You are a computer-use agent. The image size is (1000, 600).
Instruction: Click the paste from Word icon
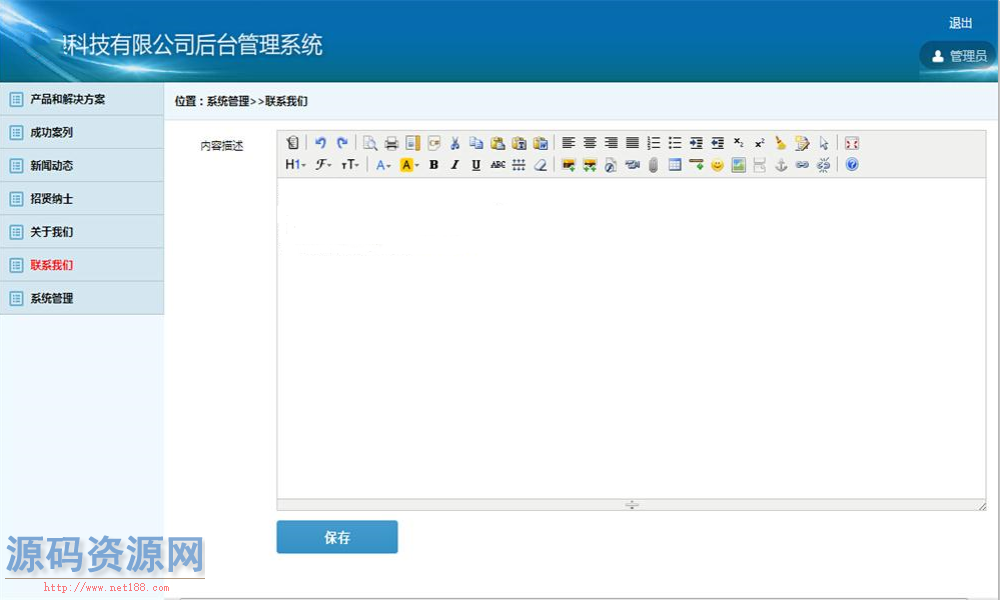[x=540, y=143]
